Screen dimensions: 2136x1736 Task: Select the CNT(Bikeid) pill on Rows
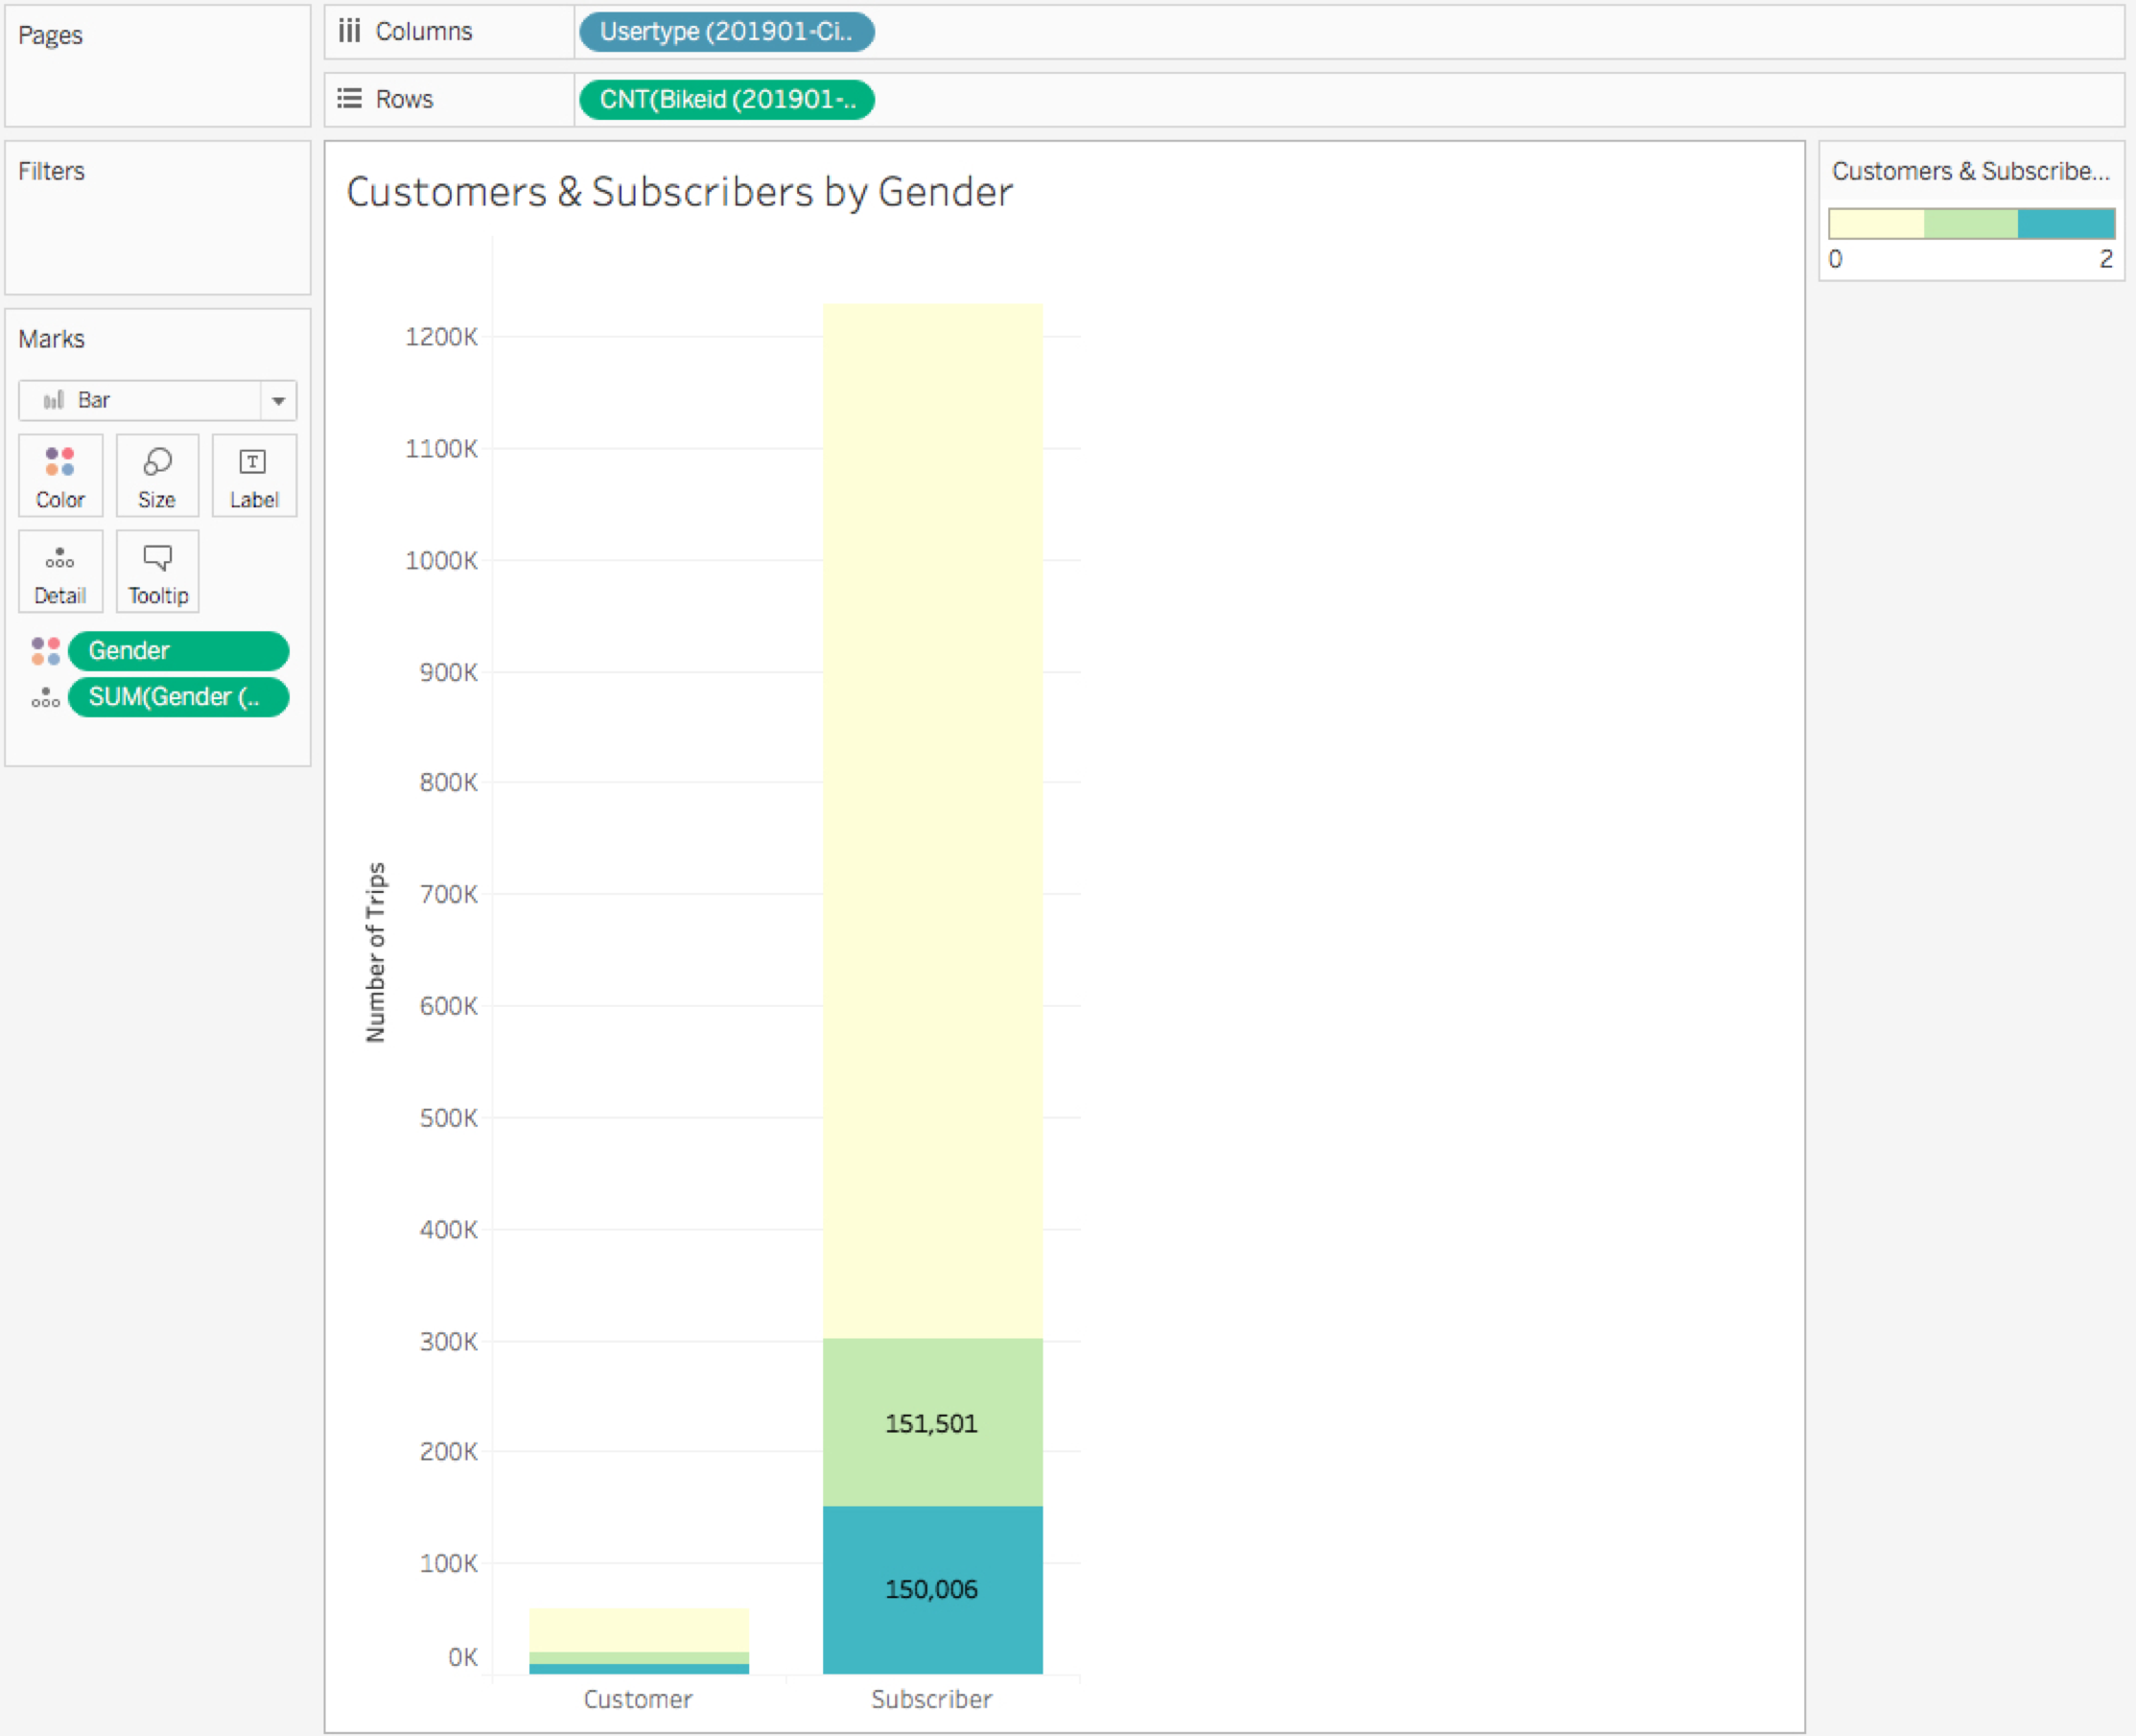[727, 99]
